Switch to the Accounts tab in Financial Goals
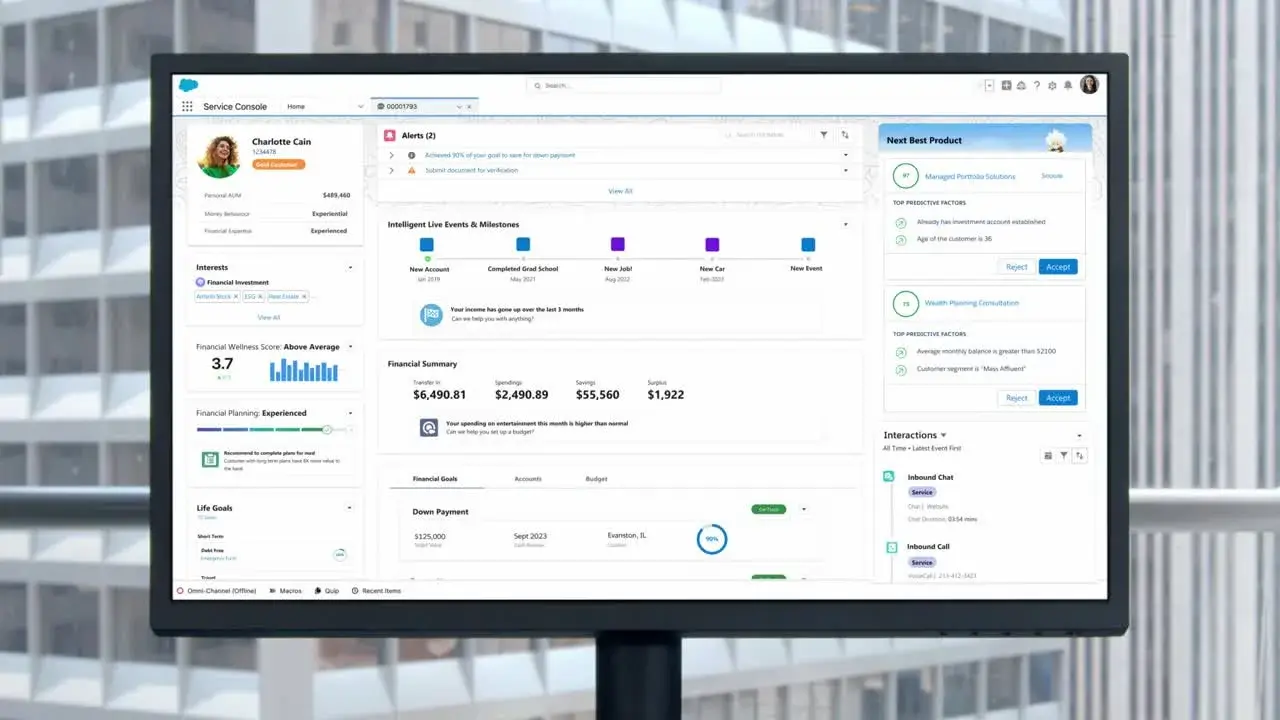 click(528, 479)
